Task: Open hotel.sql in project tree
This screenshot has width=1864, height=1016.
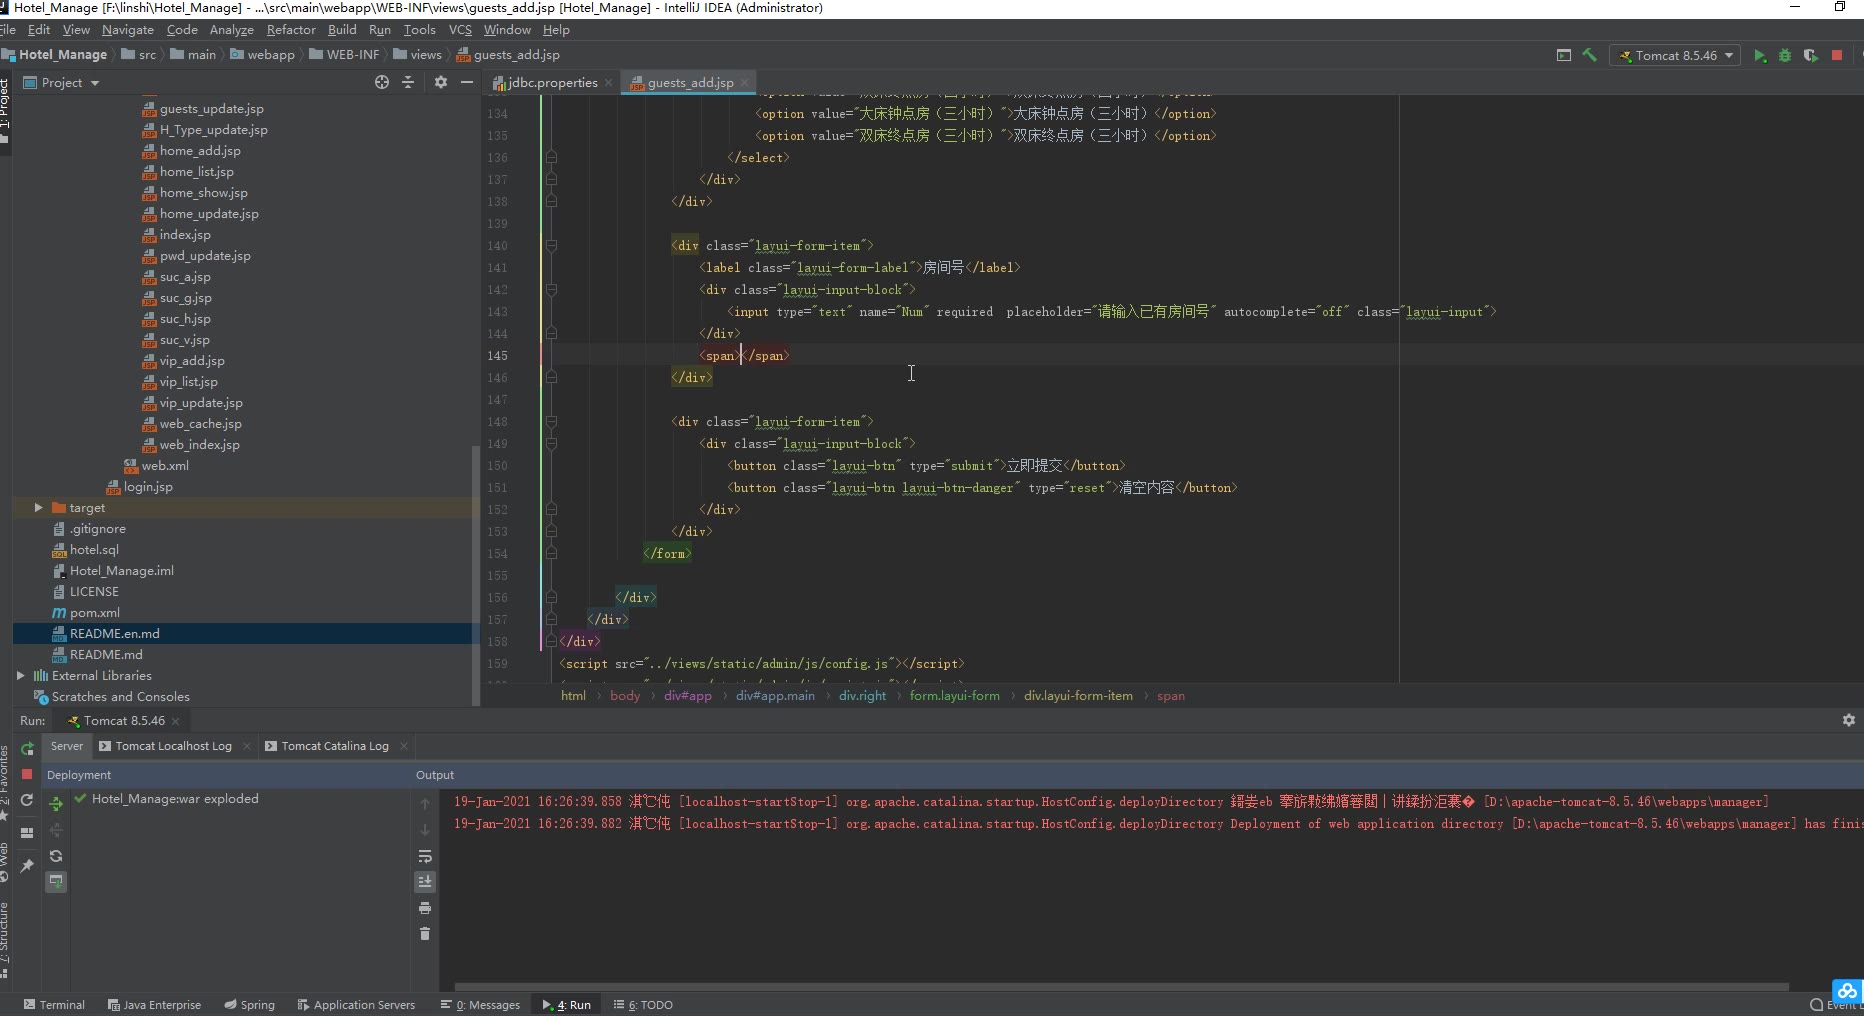Action: point(94,550)
